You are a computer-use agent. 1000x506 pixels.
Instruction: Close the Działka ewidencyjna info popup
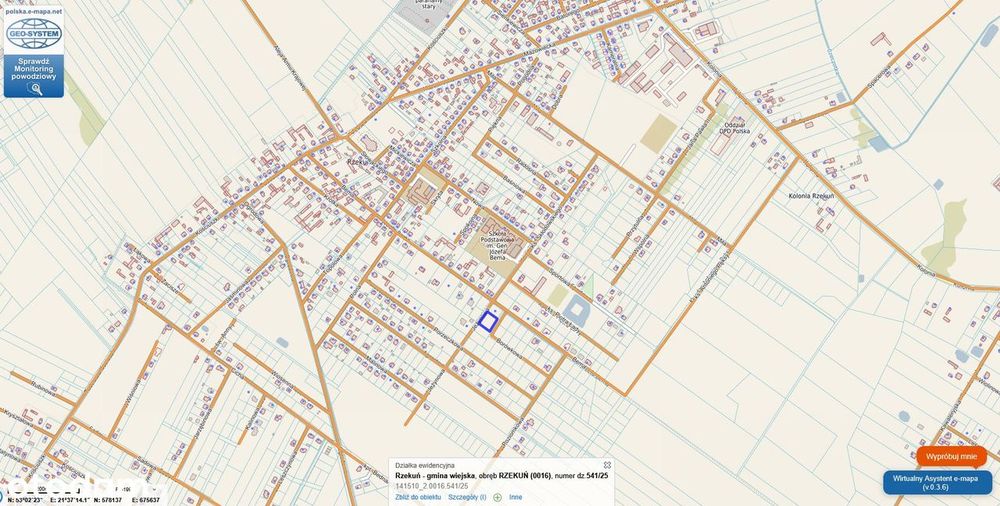click(x=607, y=465)
